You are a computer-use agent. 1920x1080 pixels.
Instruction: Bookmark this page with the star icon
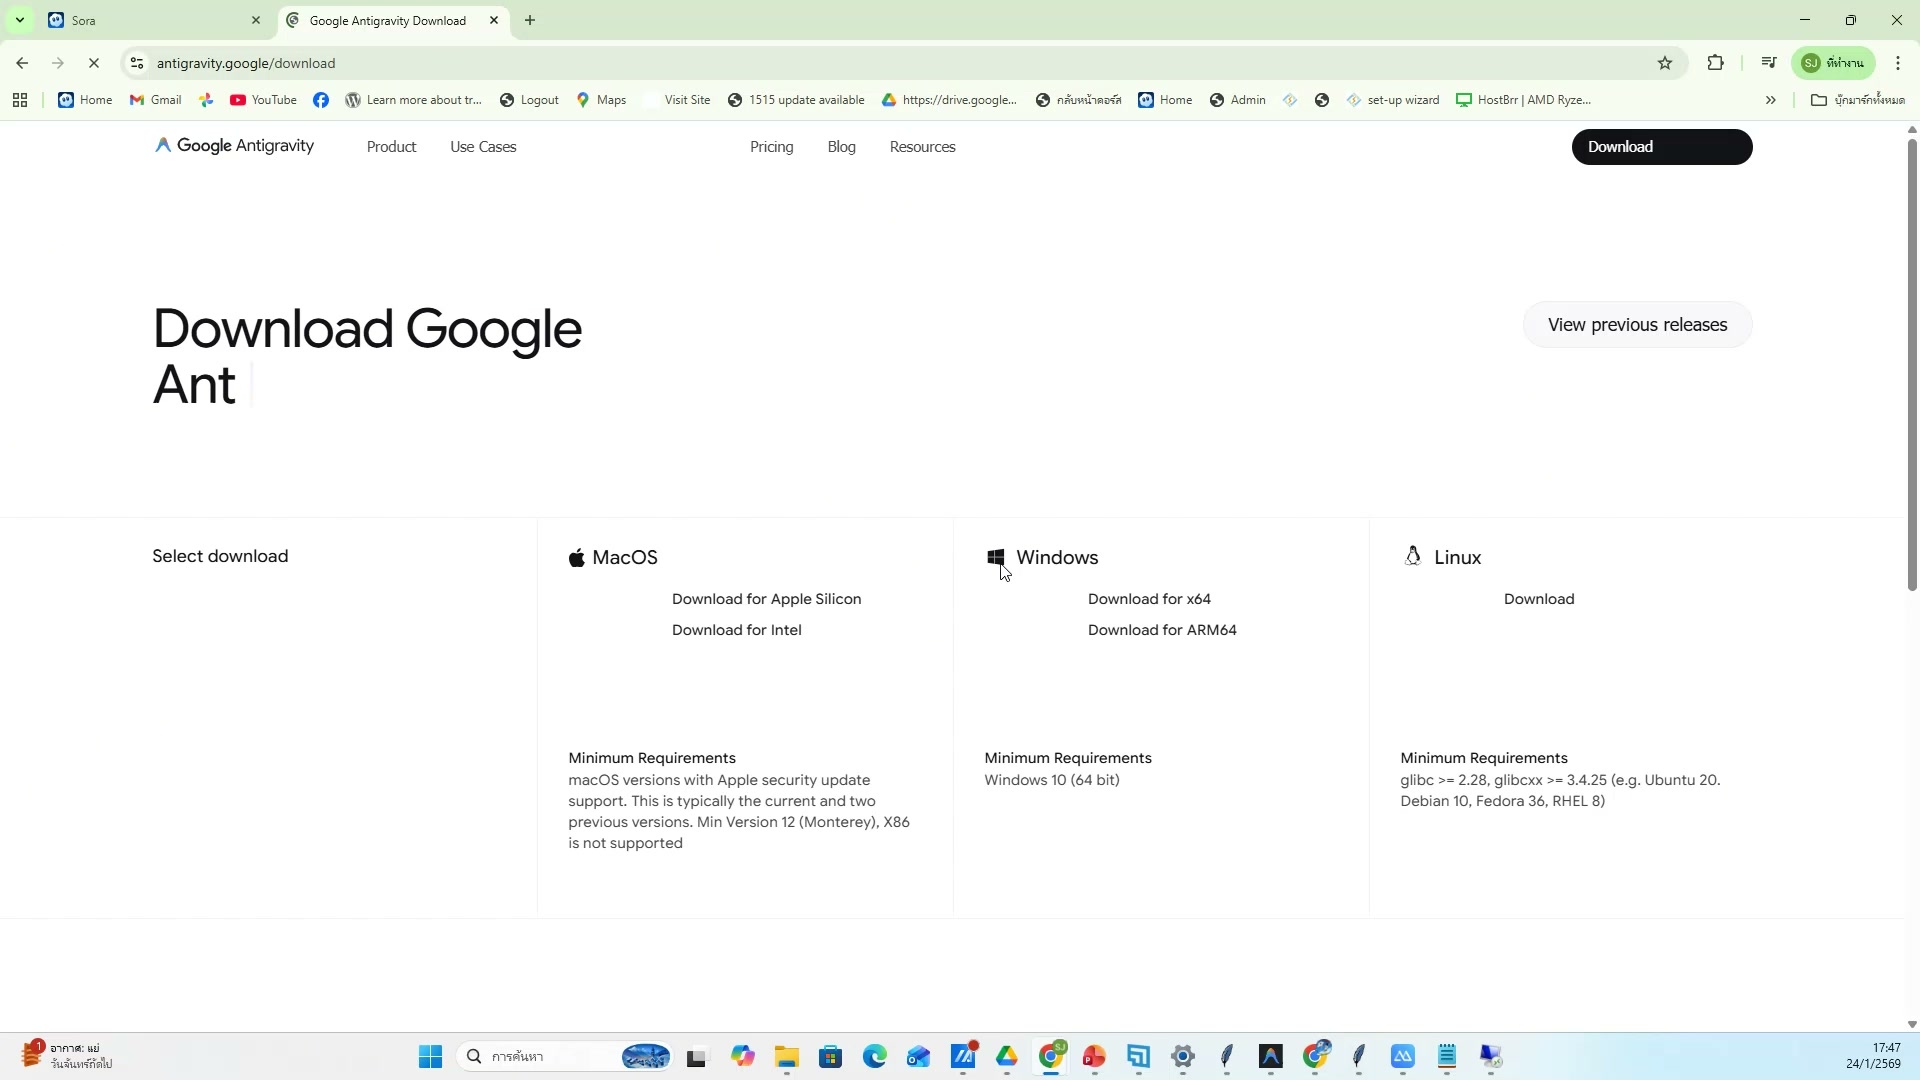(x=1665, y=63)
